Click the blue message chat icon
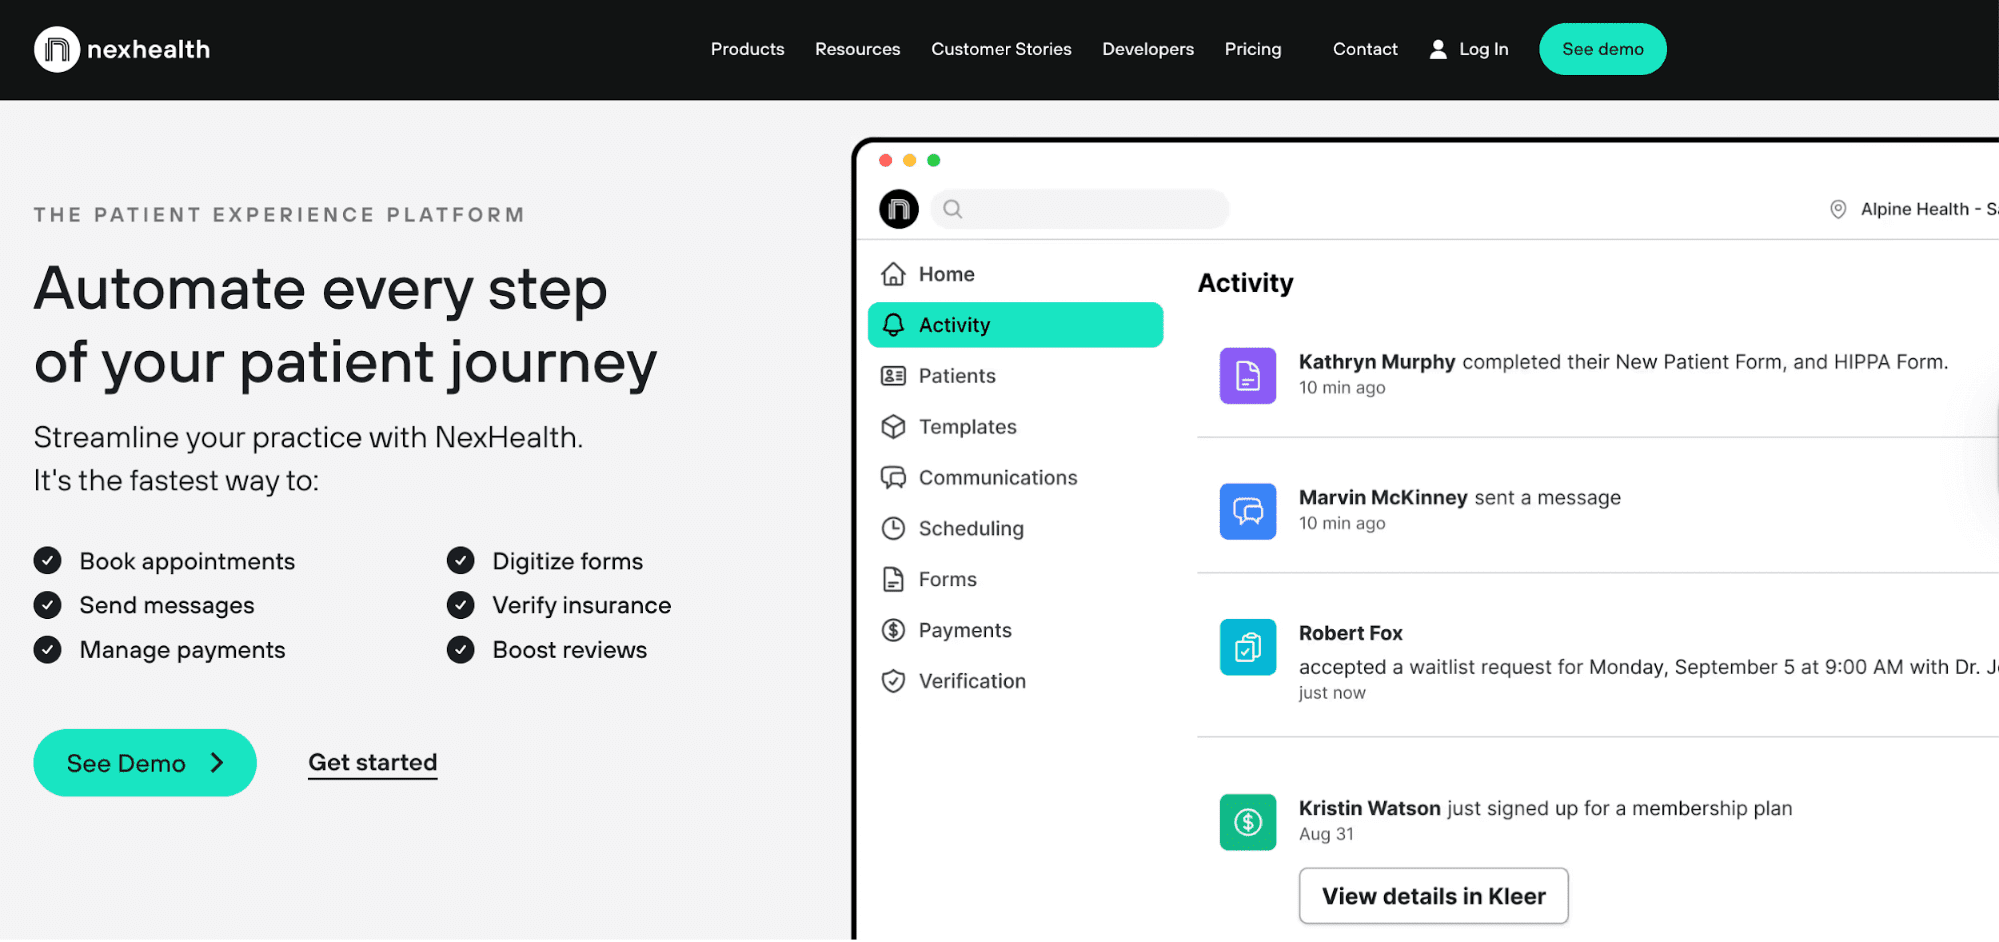The height and width of the screenshot is (942, 1999). [1247, 511]
